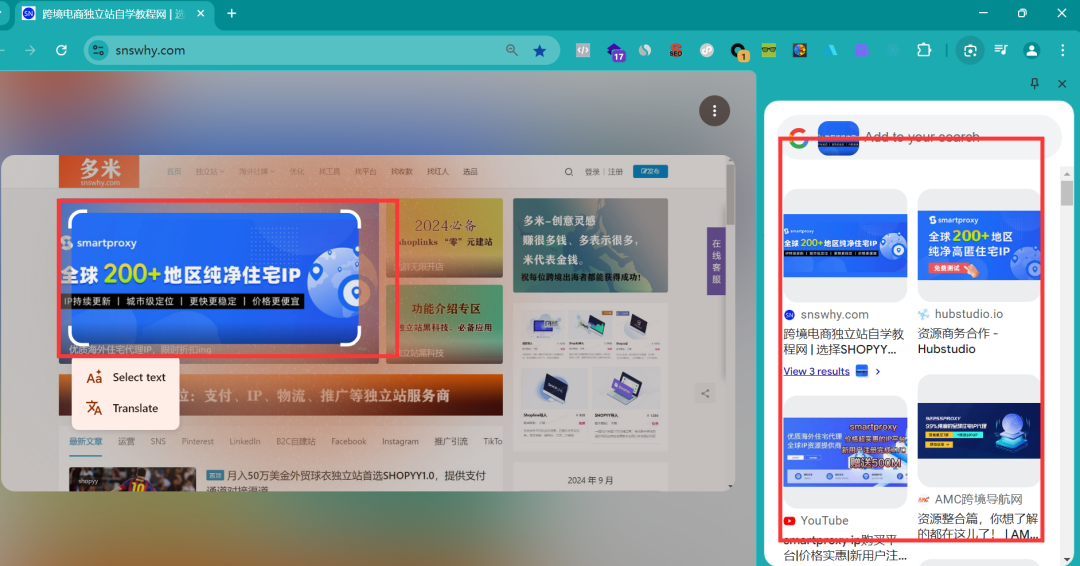This screenshot has height=566, width=1080.
Task: Click the 登录 login link
Action: point(592,172)
